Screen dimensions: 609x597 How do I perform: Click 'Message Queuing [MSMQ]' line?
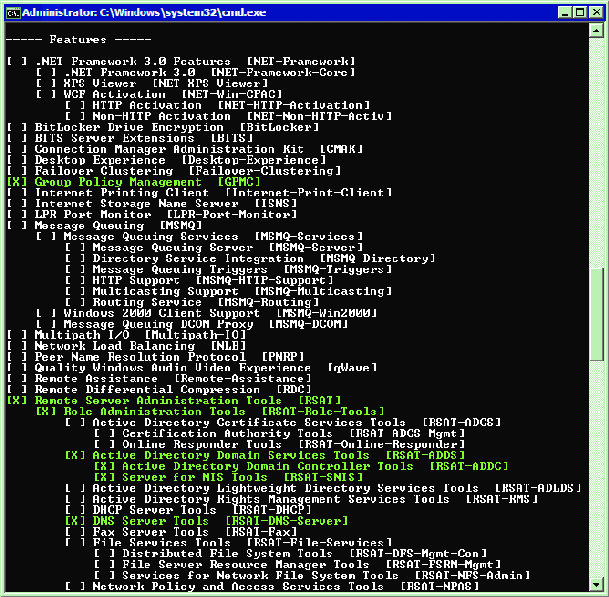105,226
